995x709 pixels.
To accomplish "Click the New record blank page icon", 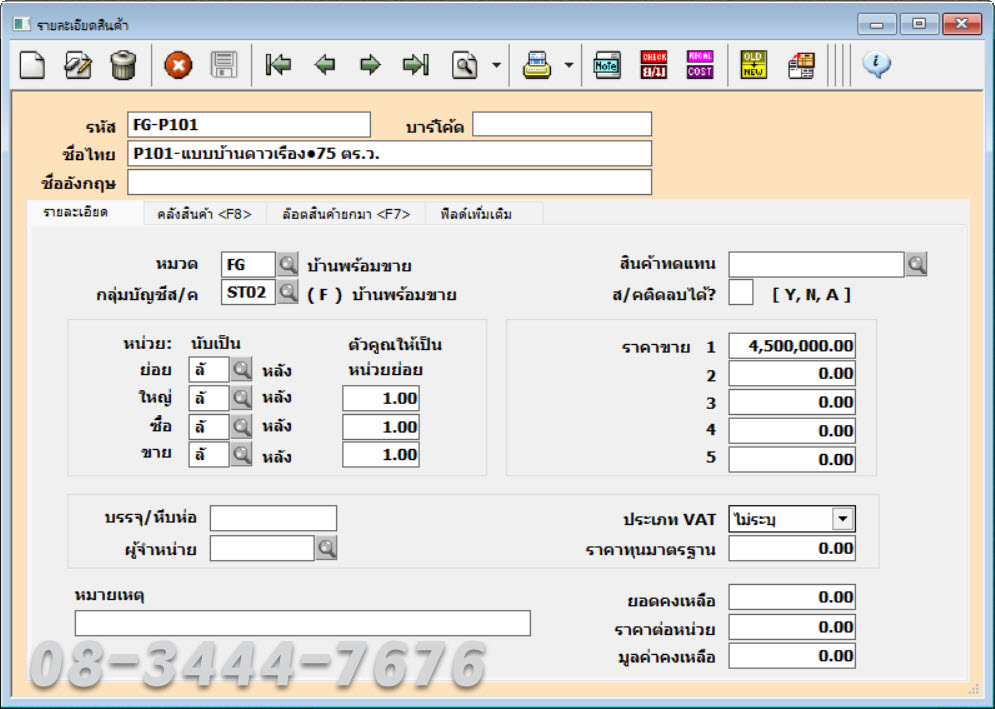I will [x=32, y=65].
